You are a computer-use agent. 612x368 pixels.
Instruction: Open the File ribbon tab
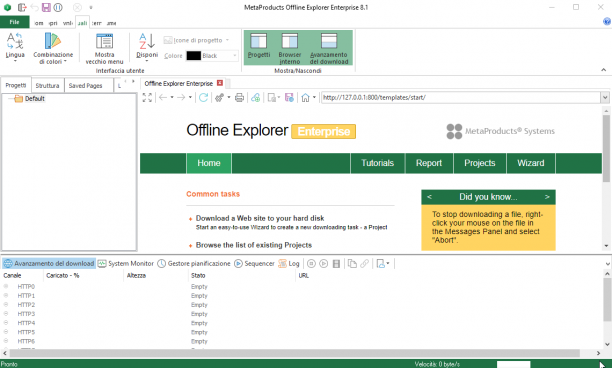click(x=14, y=22)
